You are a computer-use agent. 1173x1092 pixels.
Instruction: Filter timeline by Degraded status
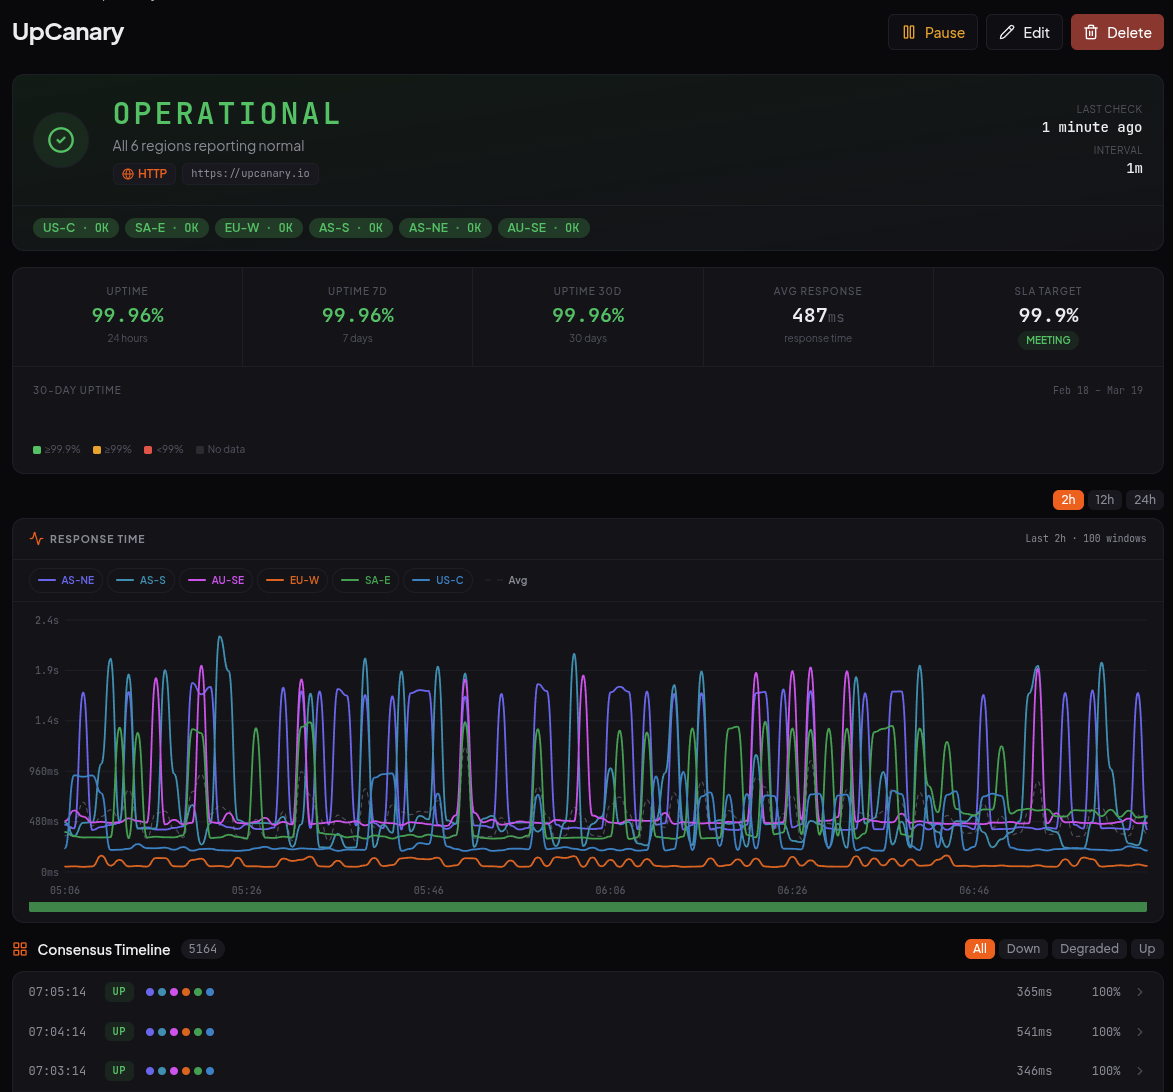tap(1088, 949)
